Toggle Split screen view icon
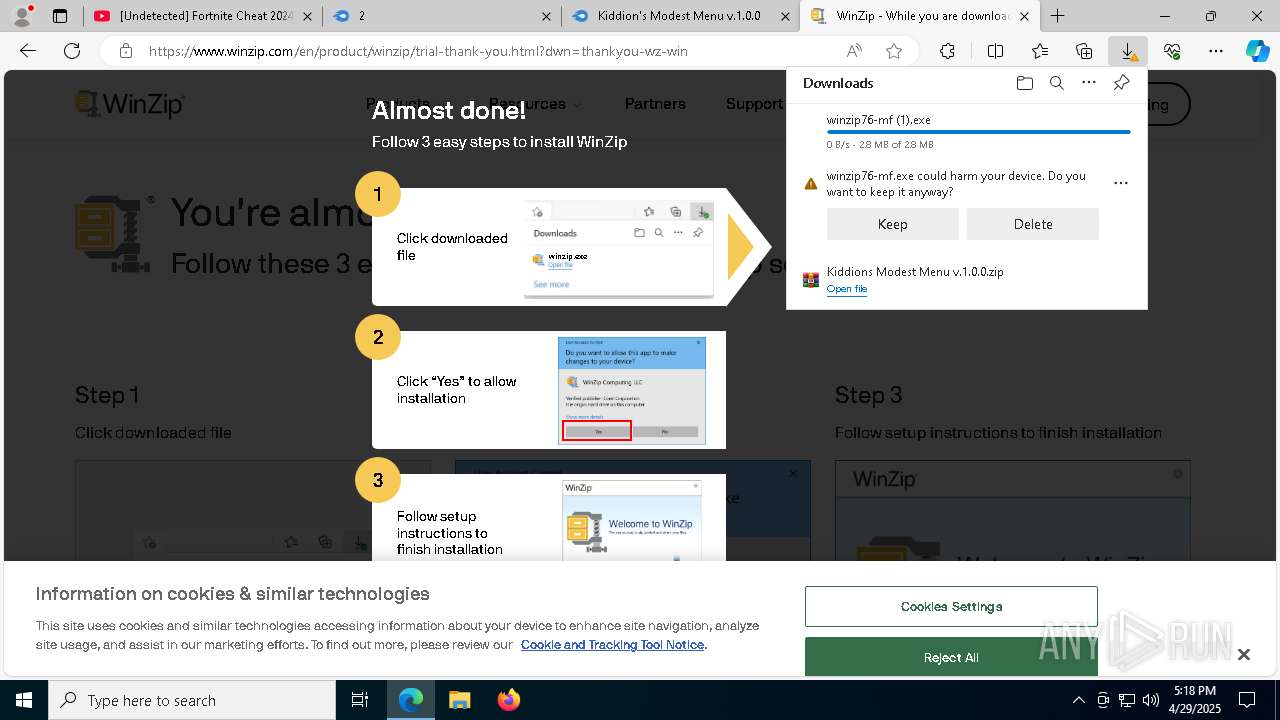Screen dimensions: 1280x720 coord(995,51)
